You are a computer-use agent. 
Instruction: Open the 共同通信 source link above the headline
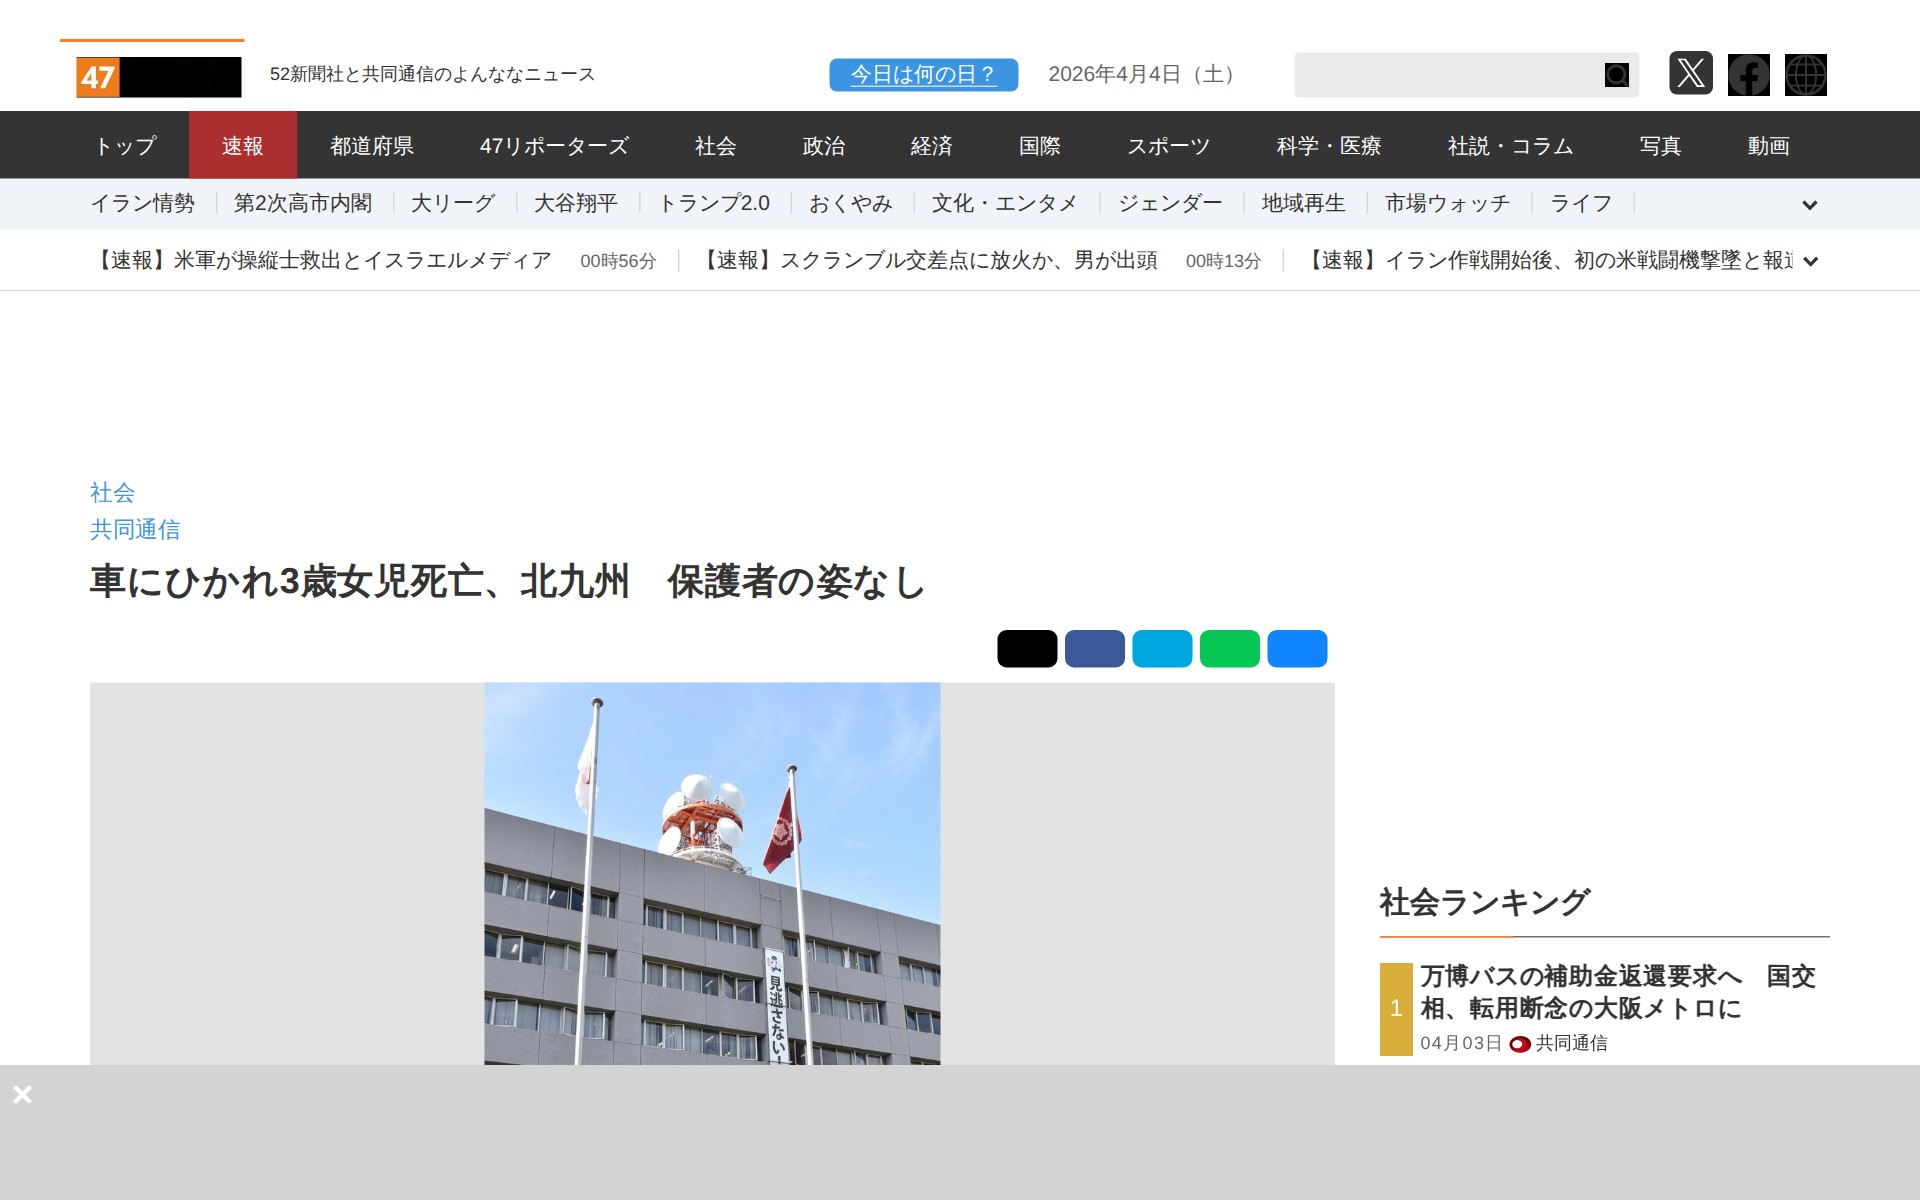click(x=135, y=530)
